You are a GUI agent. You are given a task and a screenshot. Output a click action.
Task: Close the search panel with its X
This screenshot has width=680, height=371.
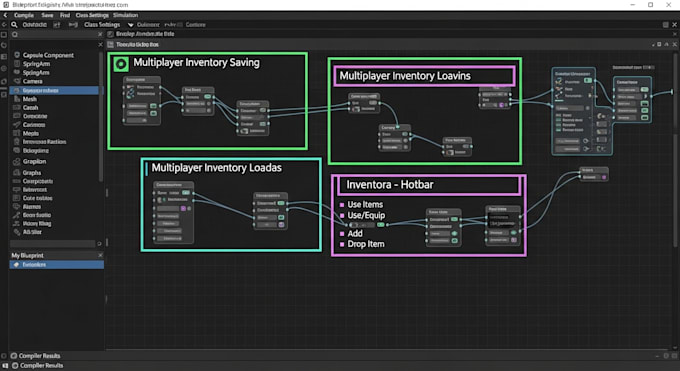pos(100,34)
